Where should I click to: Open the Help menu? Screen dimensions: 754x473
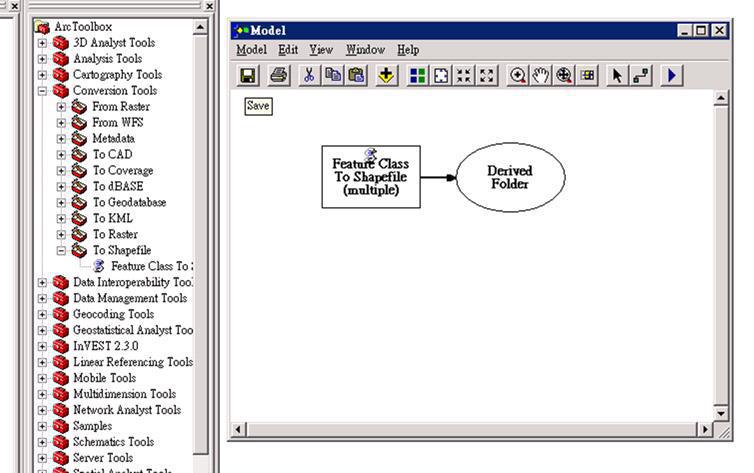tap(408, 50)
